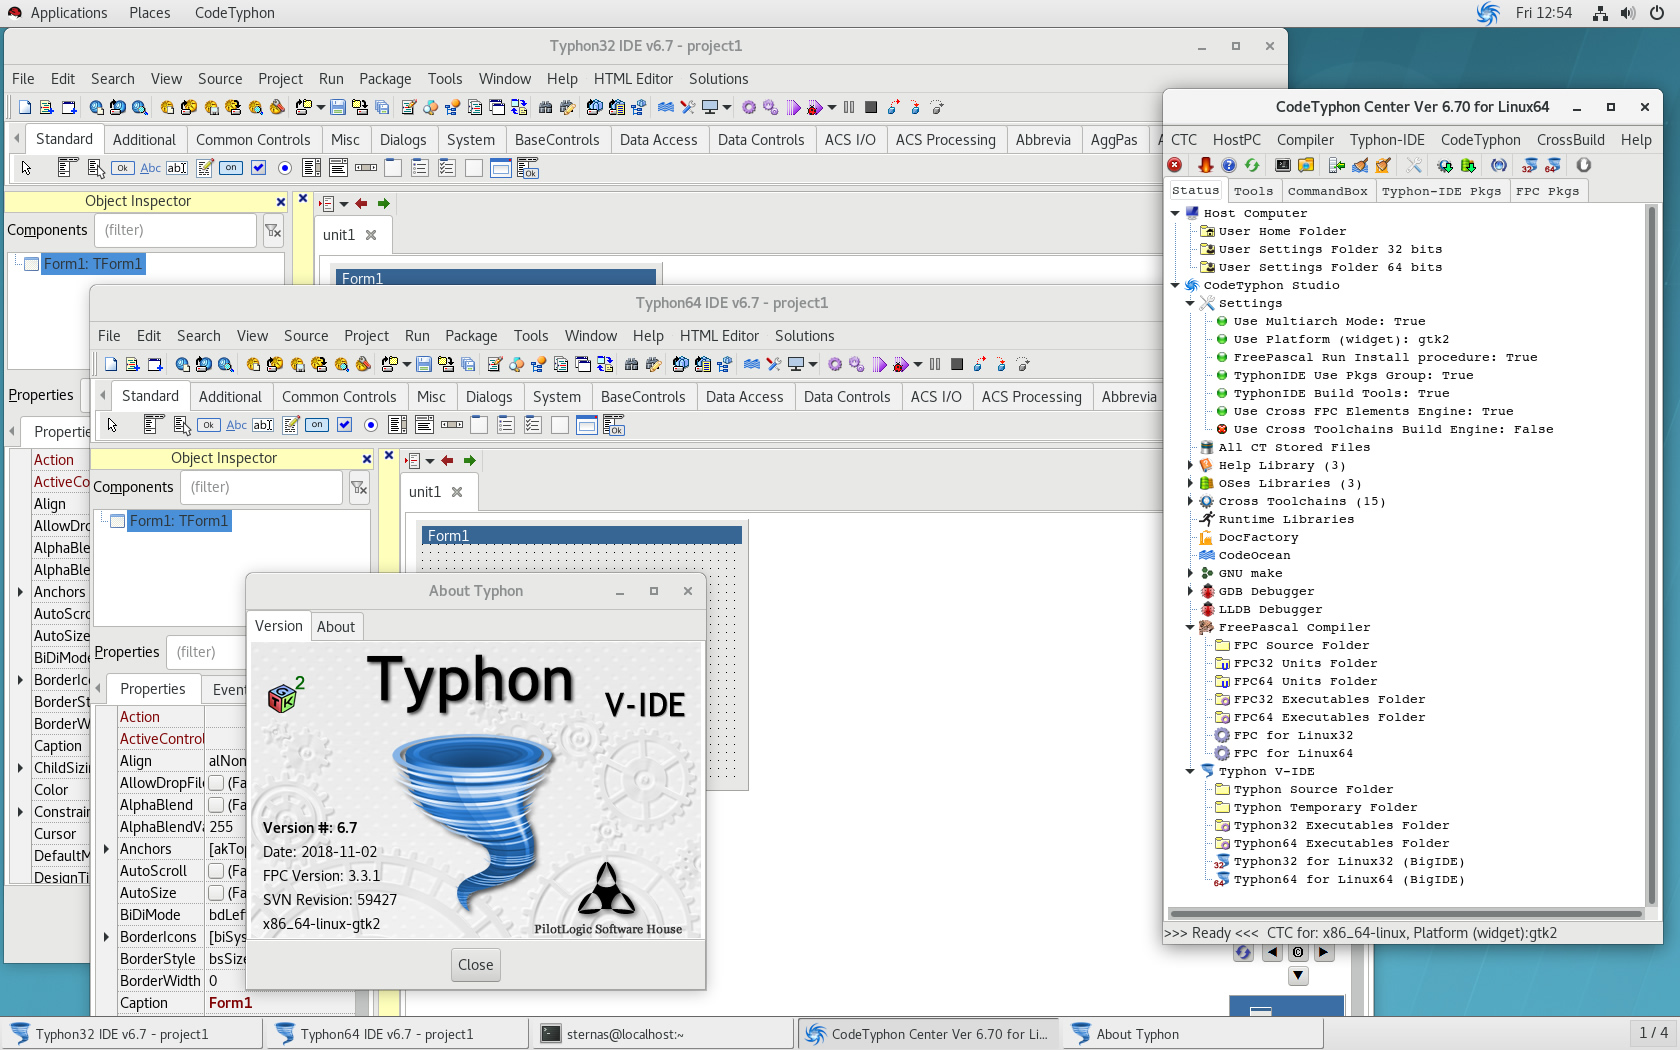This screenshot has width=1680, height=1050.
Task: Click the Components filter field in Typhon64 inspector
Action: pyautogui.click(x=261, y=487)
